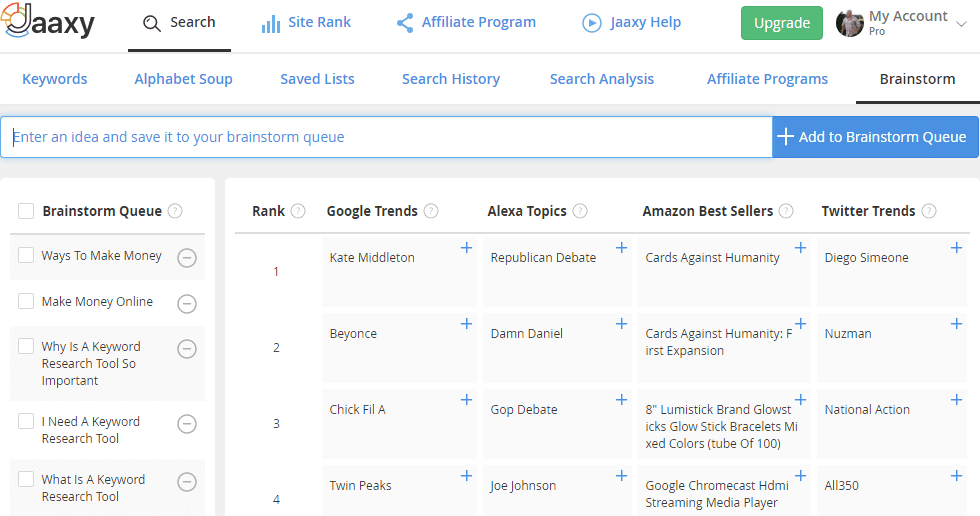Click plus icon next to Republican Debate

(x=621, y=248)
